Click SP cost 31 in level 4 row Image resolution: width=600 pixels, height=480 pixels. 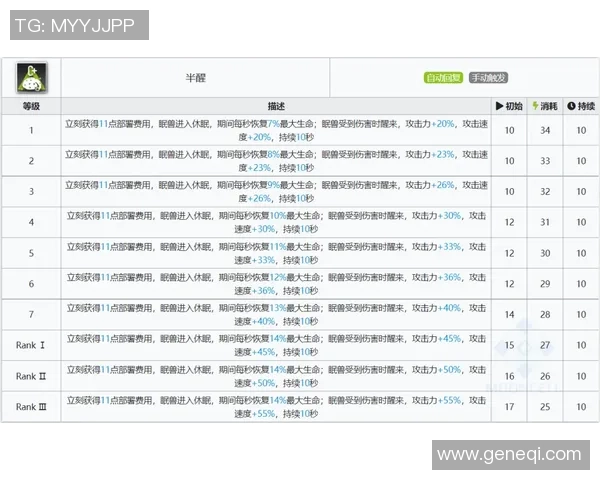tap(545, 222)
